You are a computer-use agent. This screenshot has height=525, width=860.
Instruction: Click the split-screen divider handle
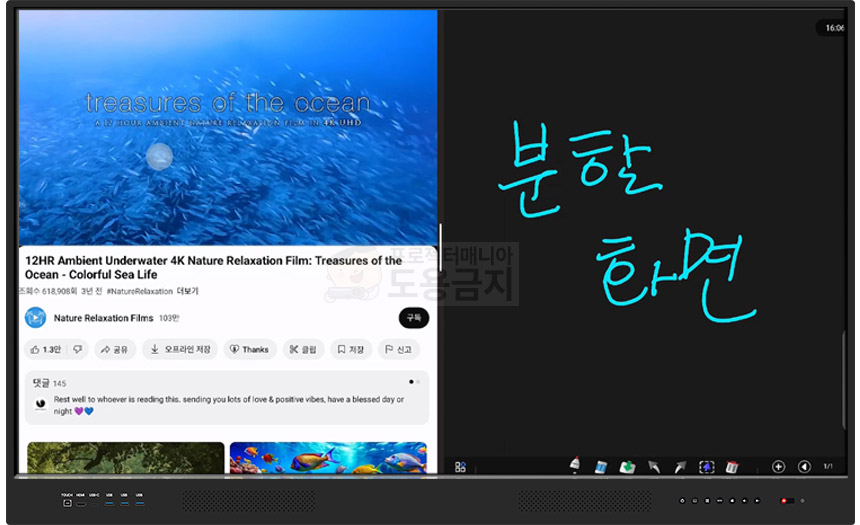click(x=440, y=247)
